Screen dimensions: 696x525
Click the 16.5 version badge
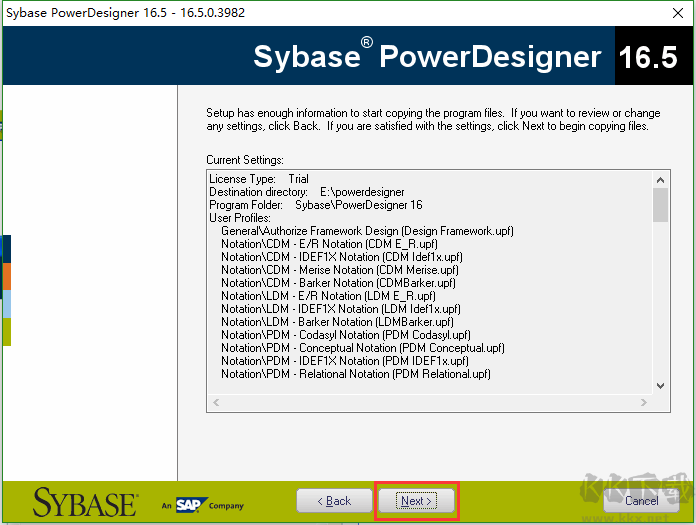(647, 56)
